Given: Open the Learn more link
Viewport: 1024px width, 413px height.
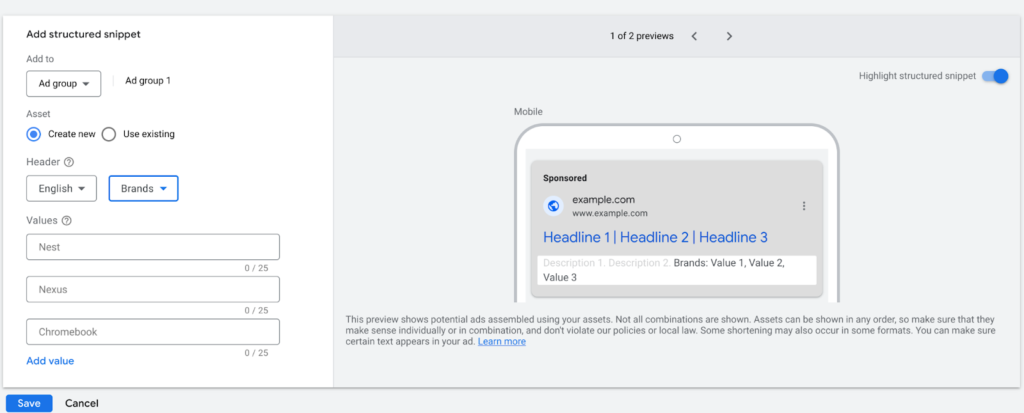Looking at the screenshot, I should click(502, 341).
